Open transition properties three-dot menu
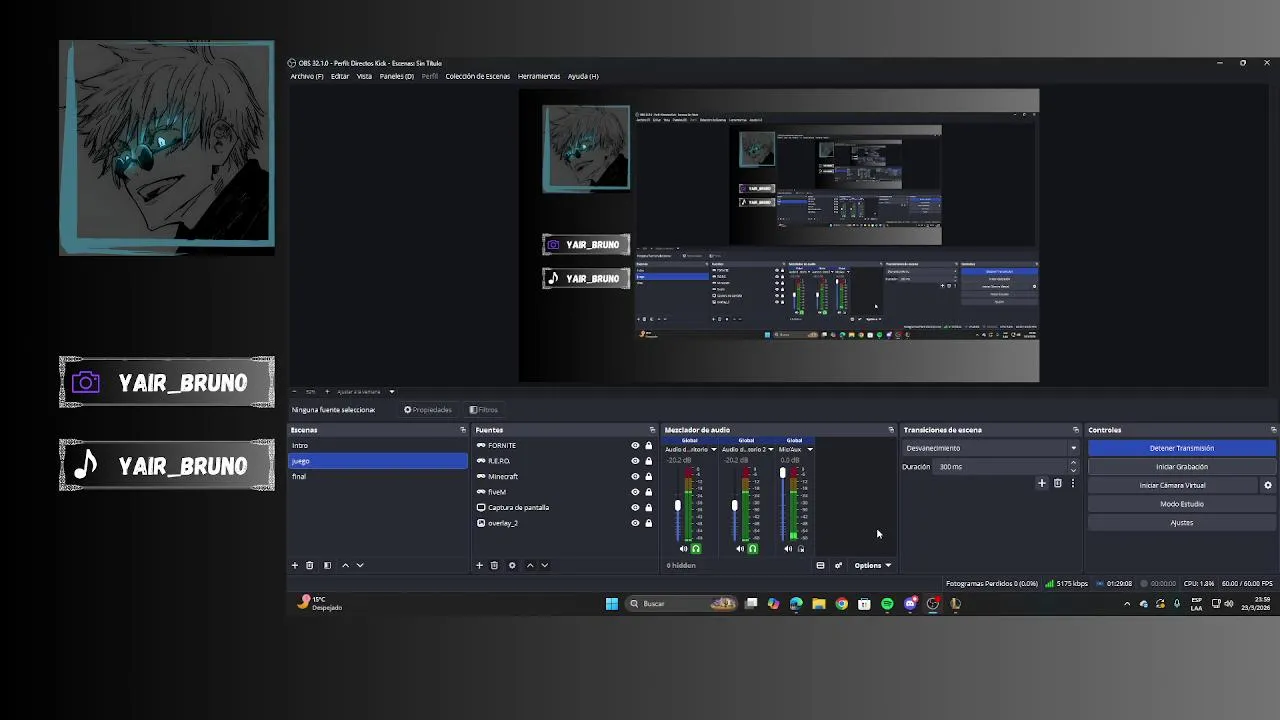The image size is (1280, 720). click(1073, 483)
